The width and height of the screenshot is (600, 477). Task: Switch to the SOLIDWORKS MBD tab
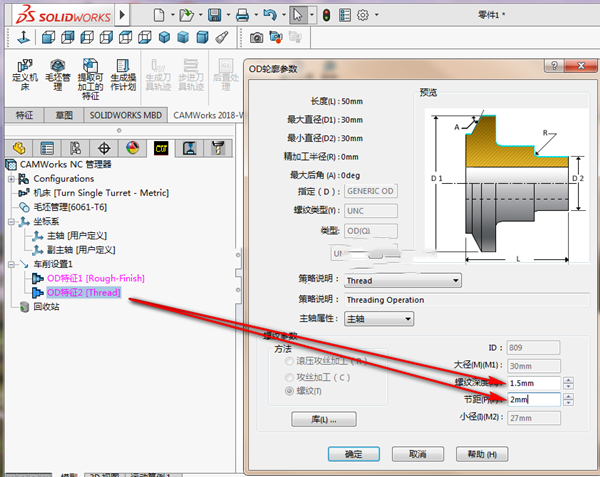[x=125, y=116]
